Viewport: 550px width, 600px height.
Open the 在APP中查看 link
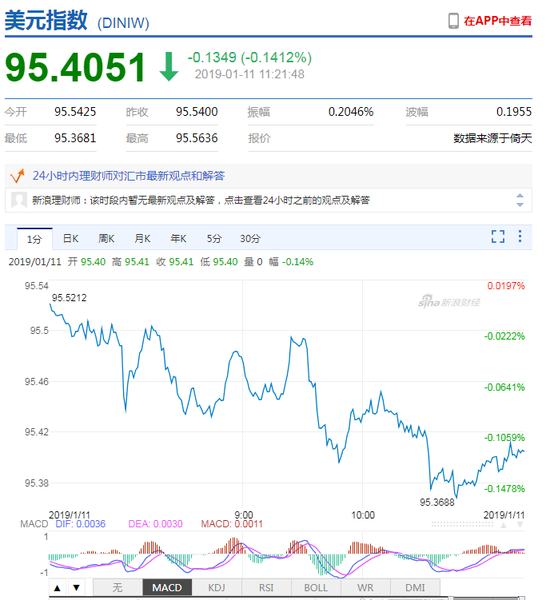[x=498, y=21]
